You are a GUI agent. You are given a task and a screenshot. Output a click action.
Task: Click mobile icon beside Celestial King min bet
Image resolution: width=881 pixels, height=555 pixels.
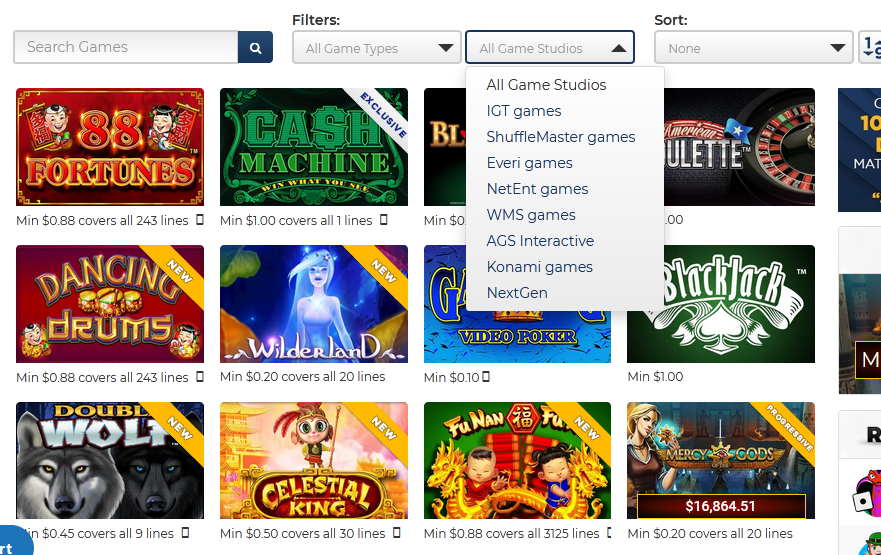pos(397,533)
